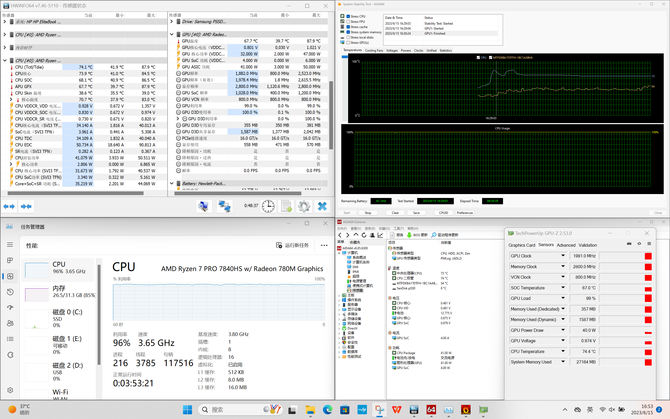Toggle Stress CPU checkbox
Screen dimensions: 670x419
348,16
